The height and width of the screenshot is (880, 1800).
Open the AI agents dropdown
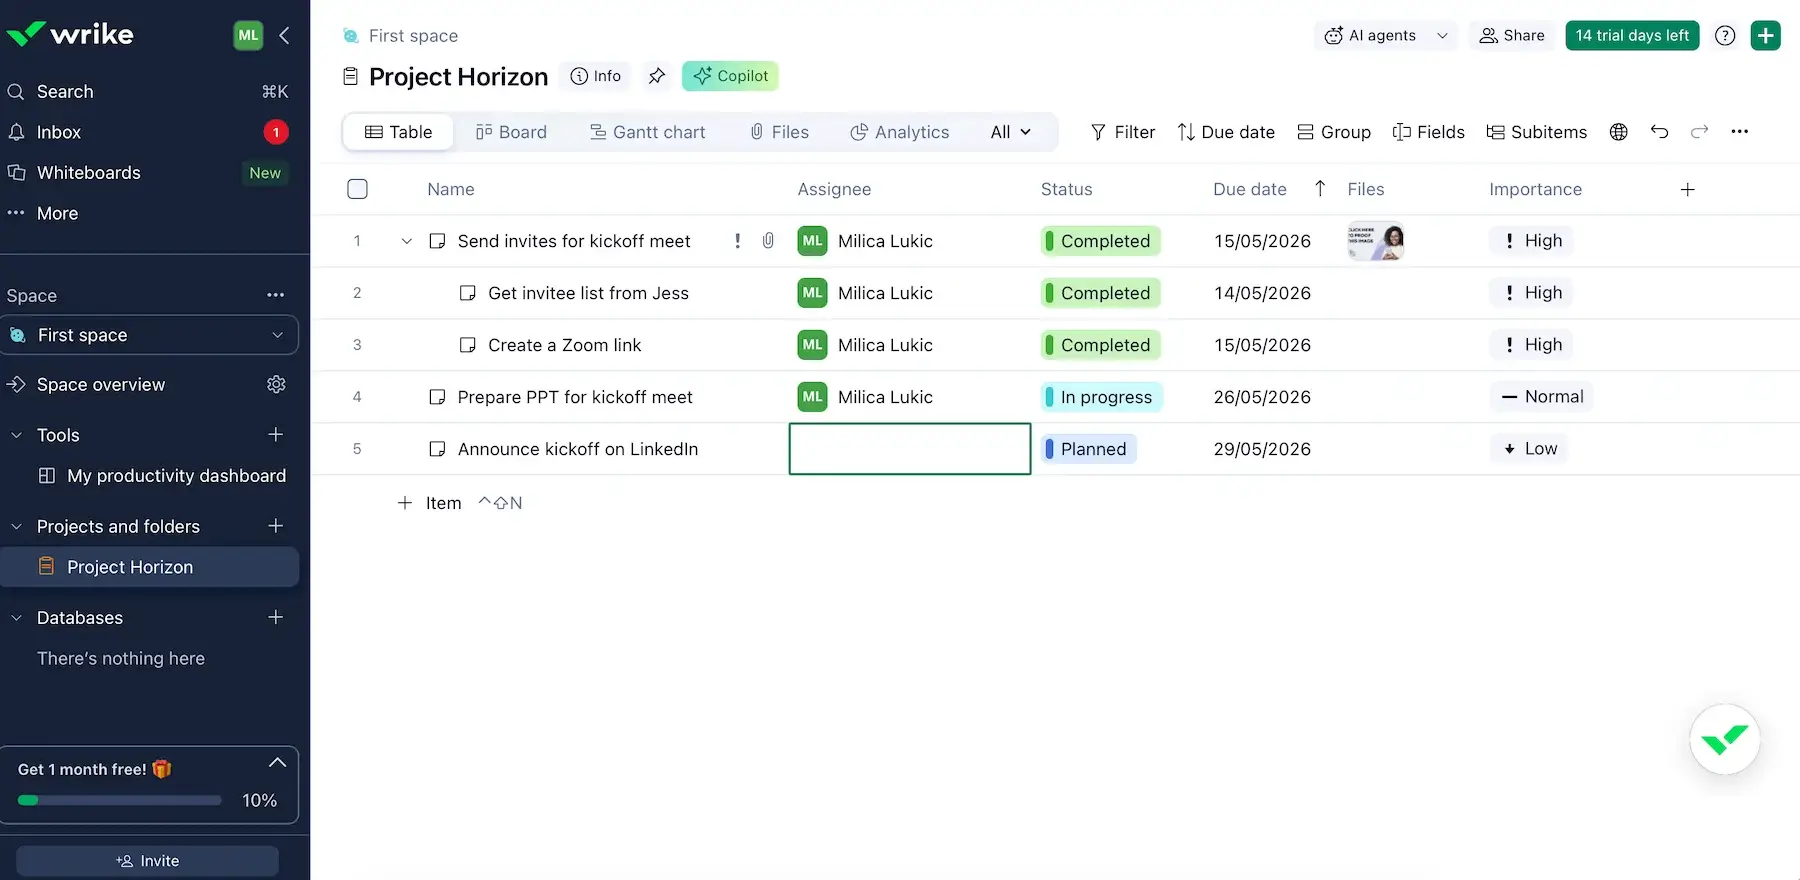click(1385, 36)
